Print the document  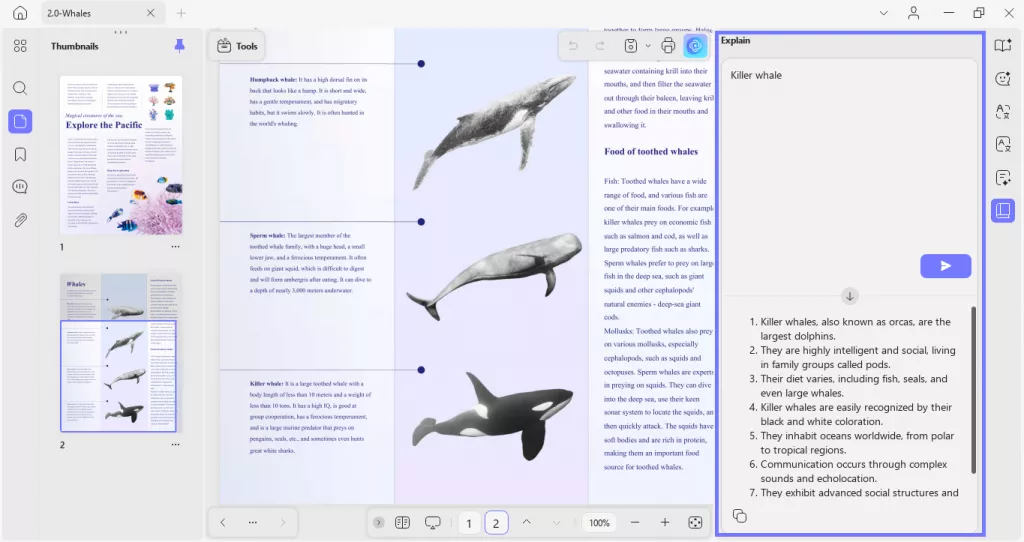coord(668,46)
